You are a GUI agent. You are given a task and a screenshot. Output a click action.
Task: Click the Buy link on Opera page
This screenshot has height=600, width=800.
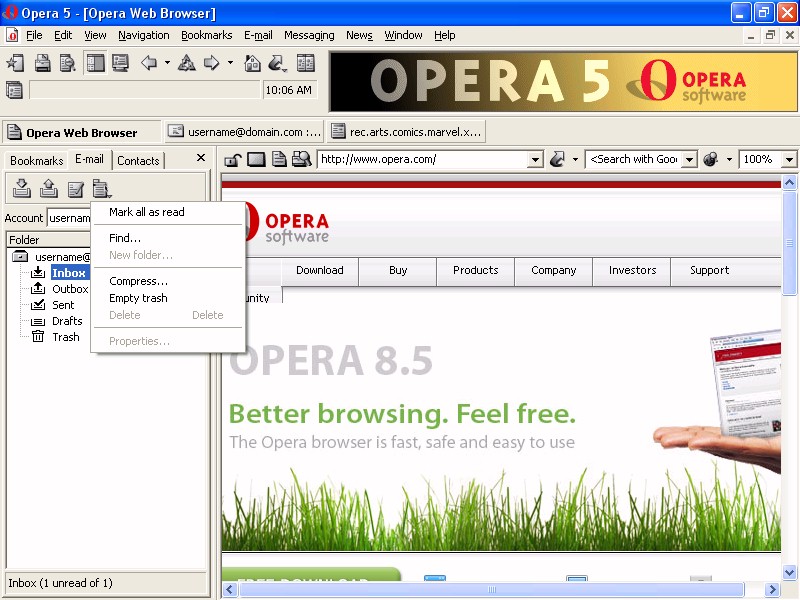tap(398, 270)
